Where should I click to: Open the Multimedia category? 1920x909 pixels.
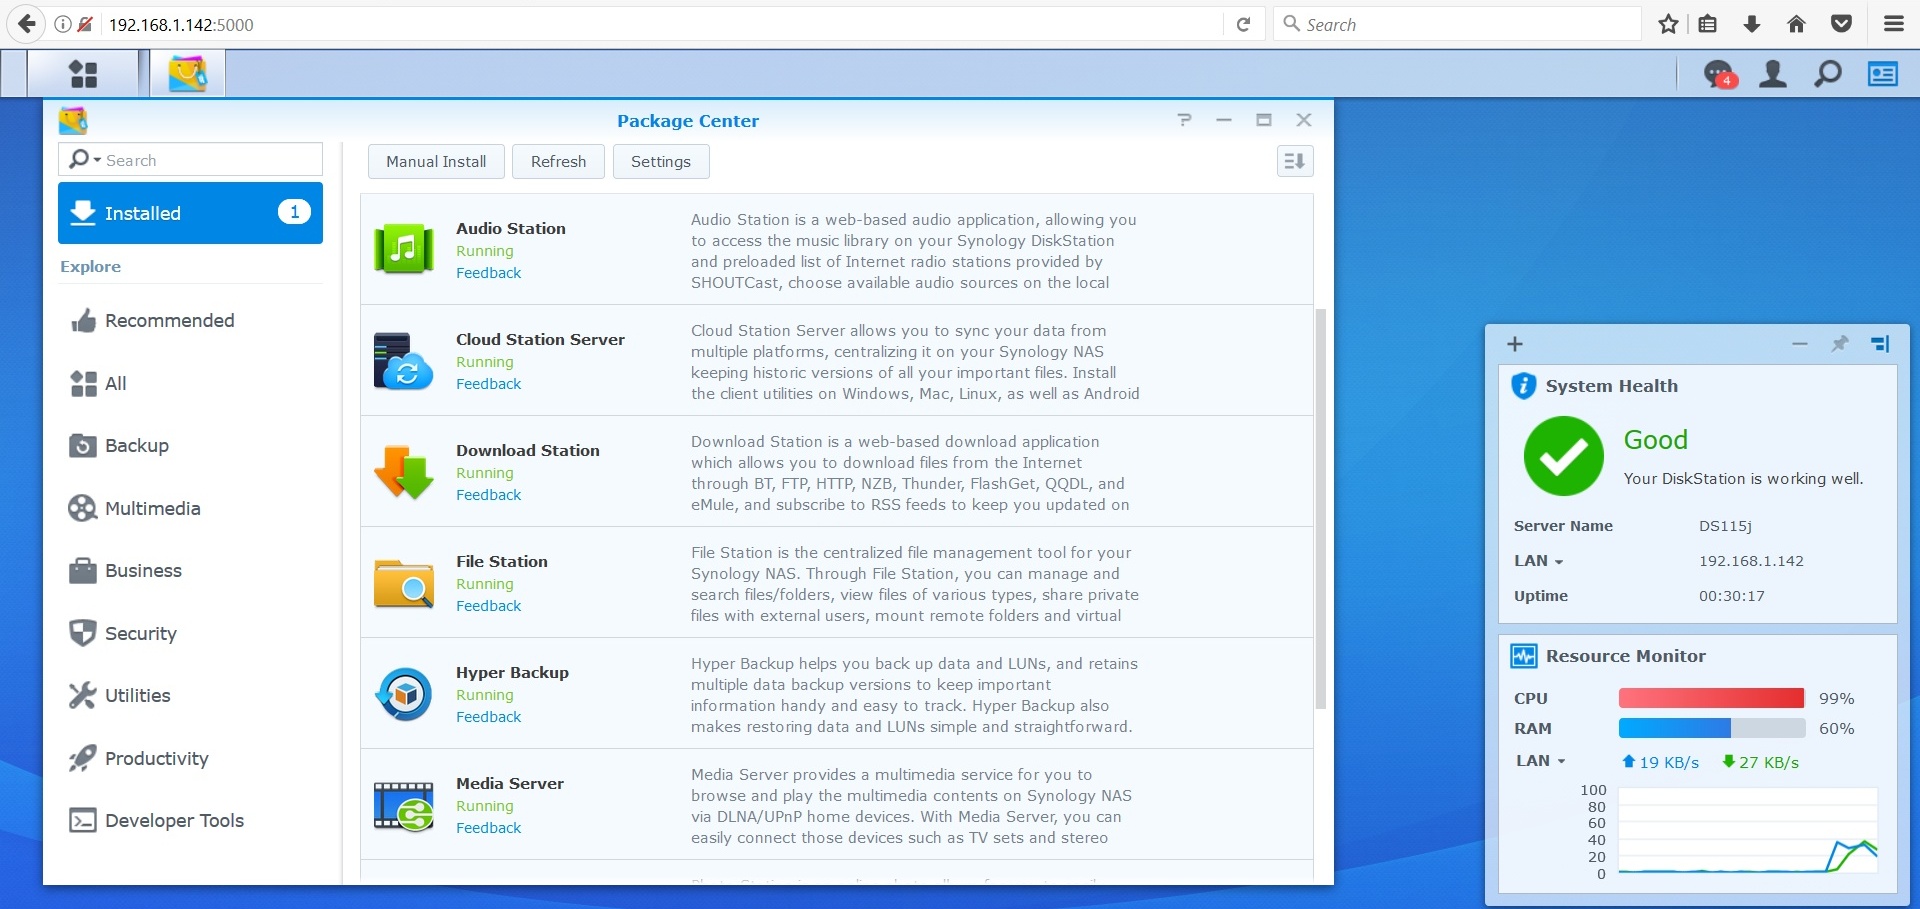point(190,509)
